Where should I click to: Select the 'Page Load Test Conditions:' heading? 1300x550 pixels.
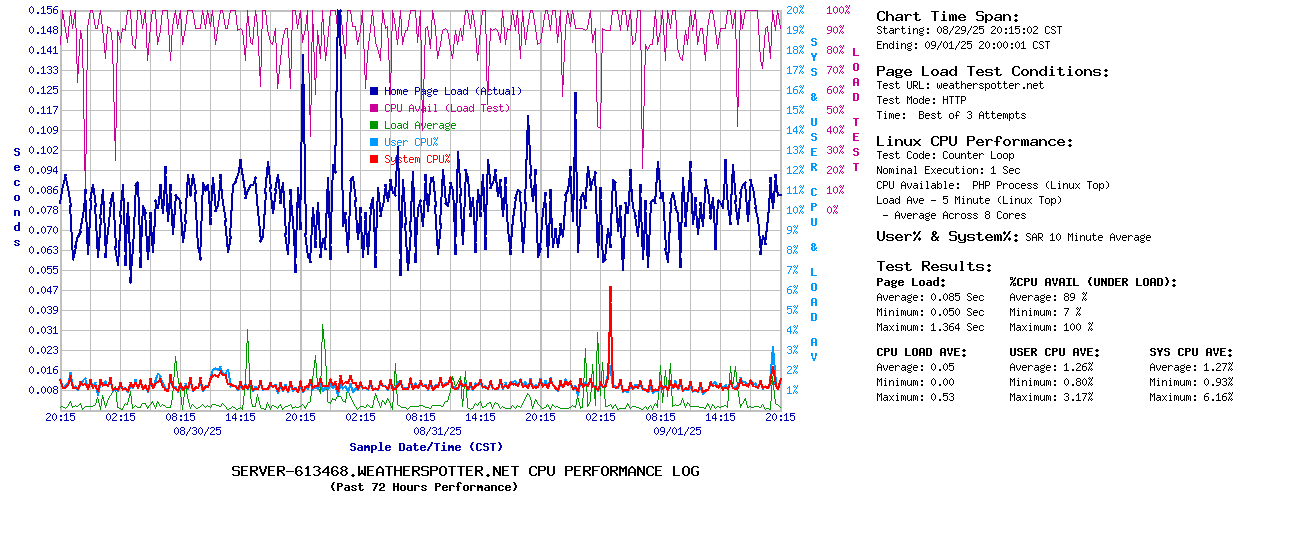click(x=992, y=71)
